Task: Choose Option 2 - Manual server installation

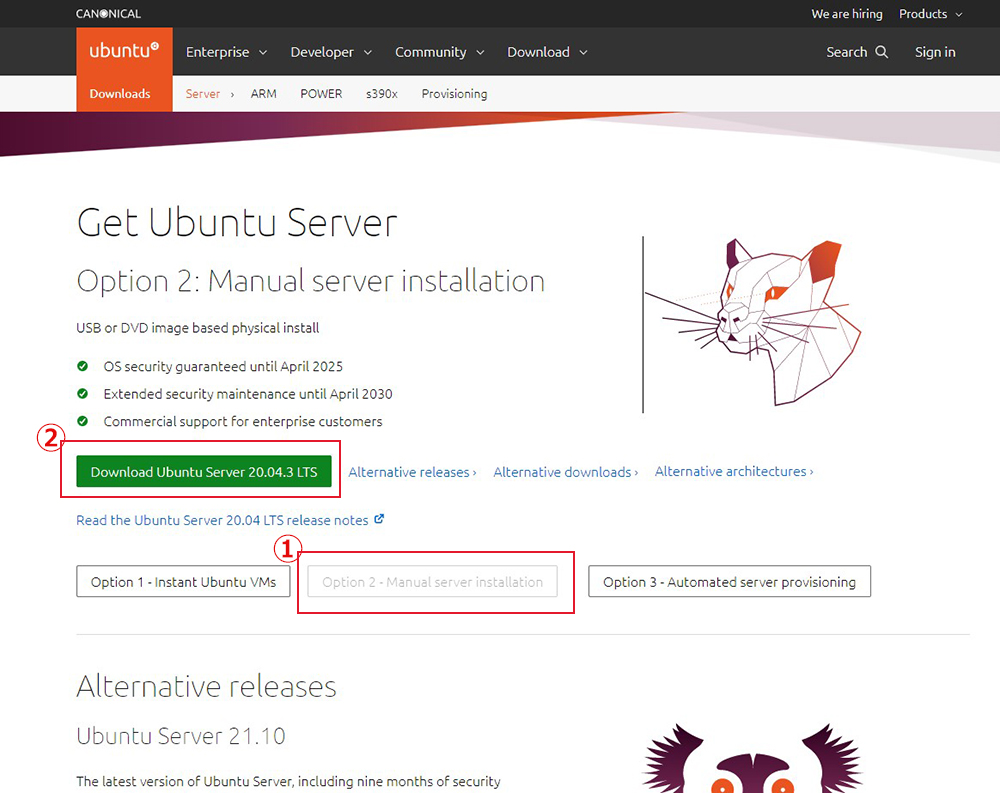Action: (432, 581)
